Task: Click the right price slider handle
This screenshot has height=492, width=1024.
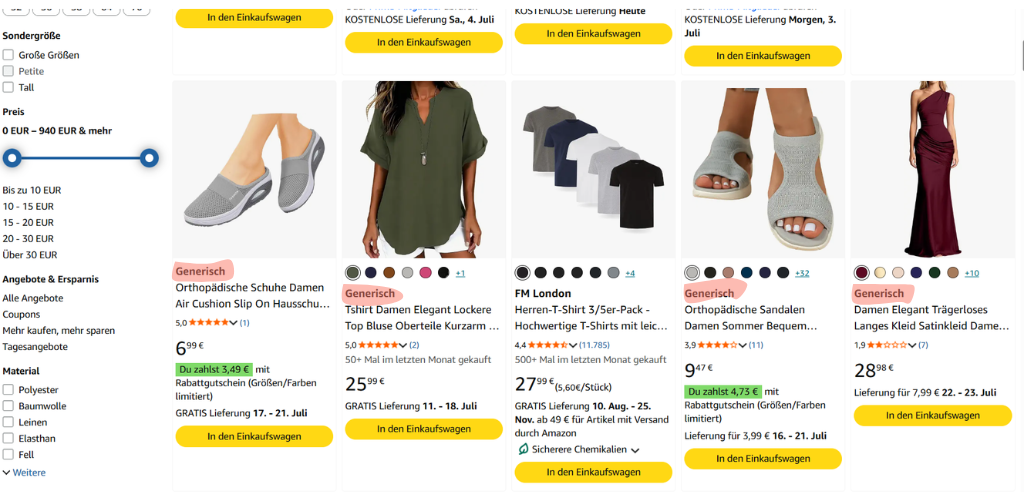Action: tap(150, 157)
